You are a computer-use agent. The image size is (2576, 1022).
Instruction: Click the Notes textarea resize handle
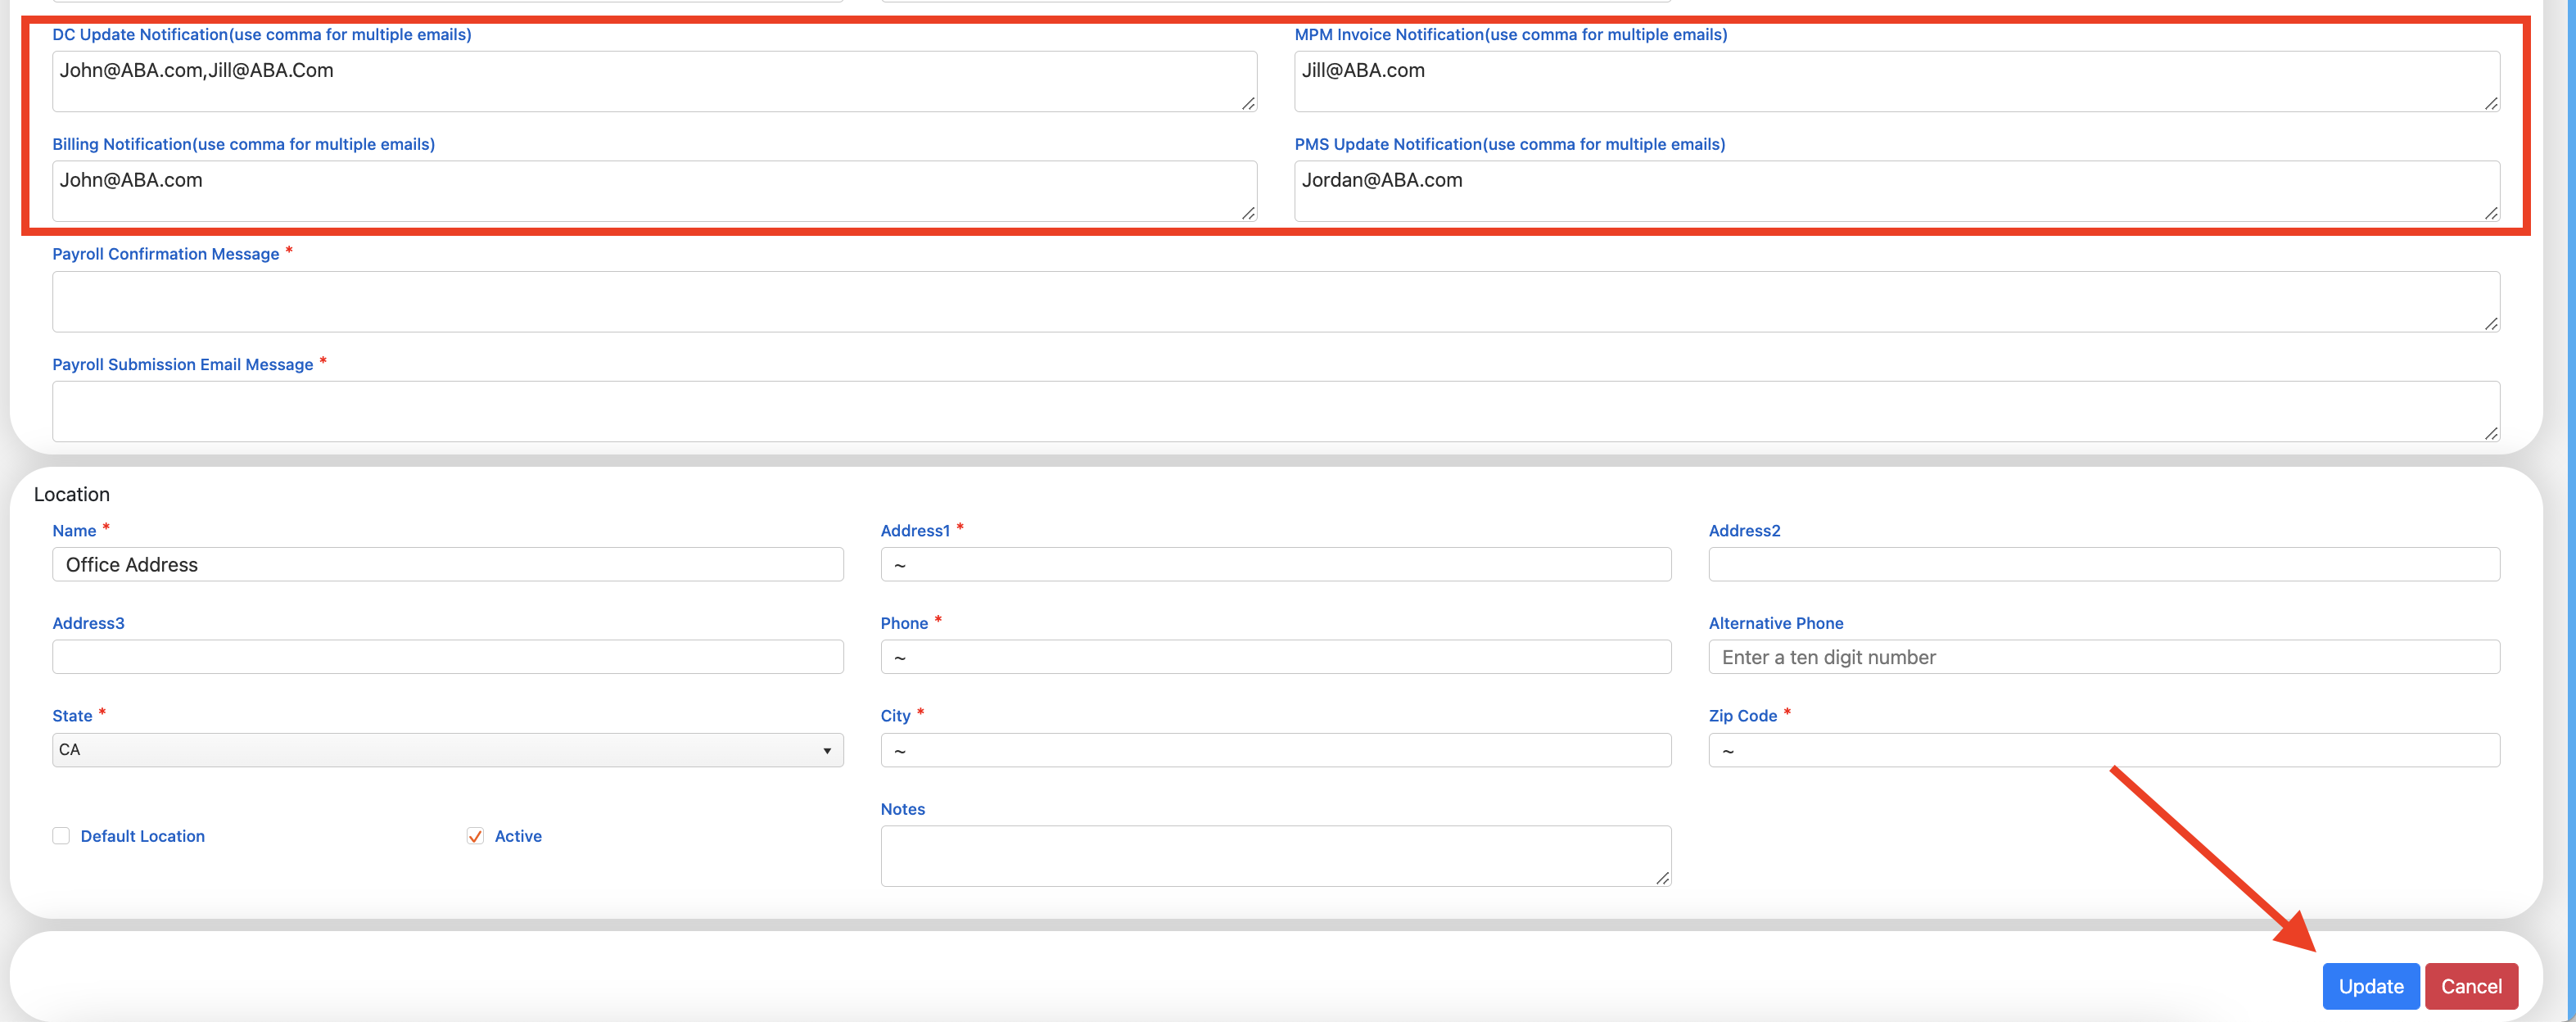click(1662, 878)
